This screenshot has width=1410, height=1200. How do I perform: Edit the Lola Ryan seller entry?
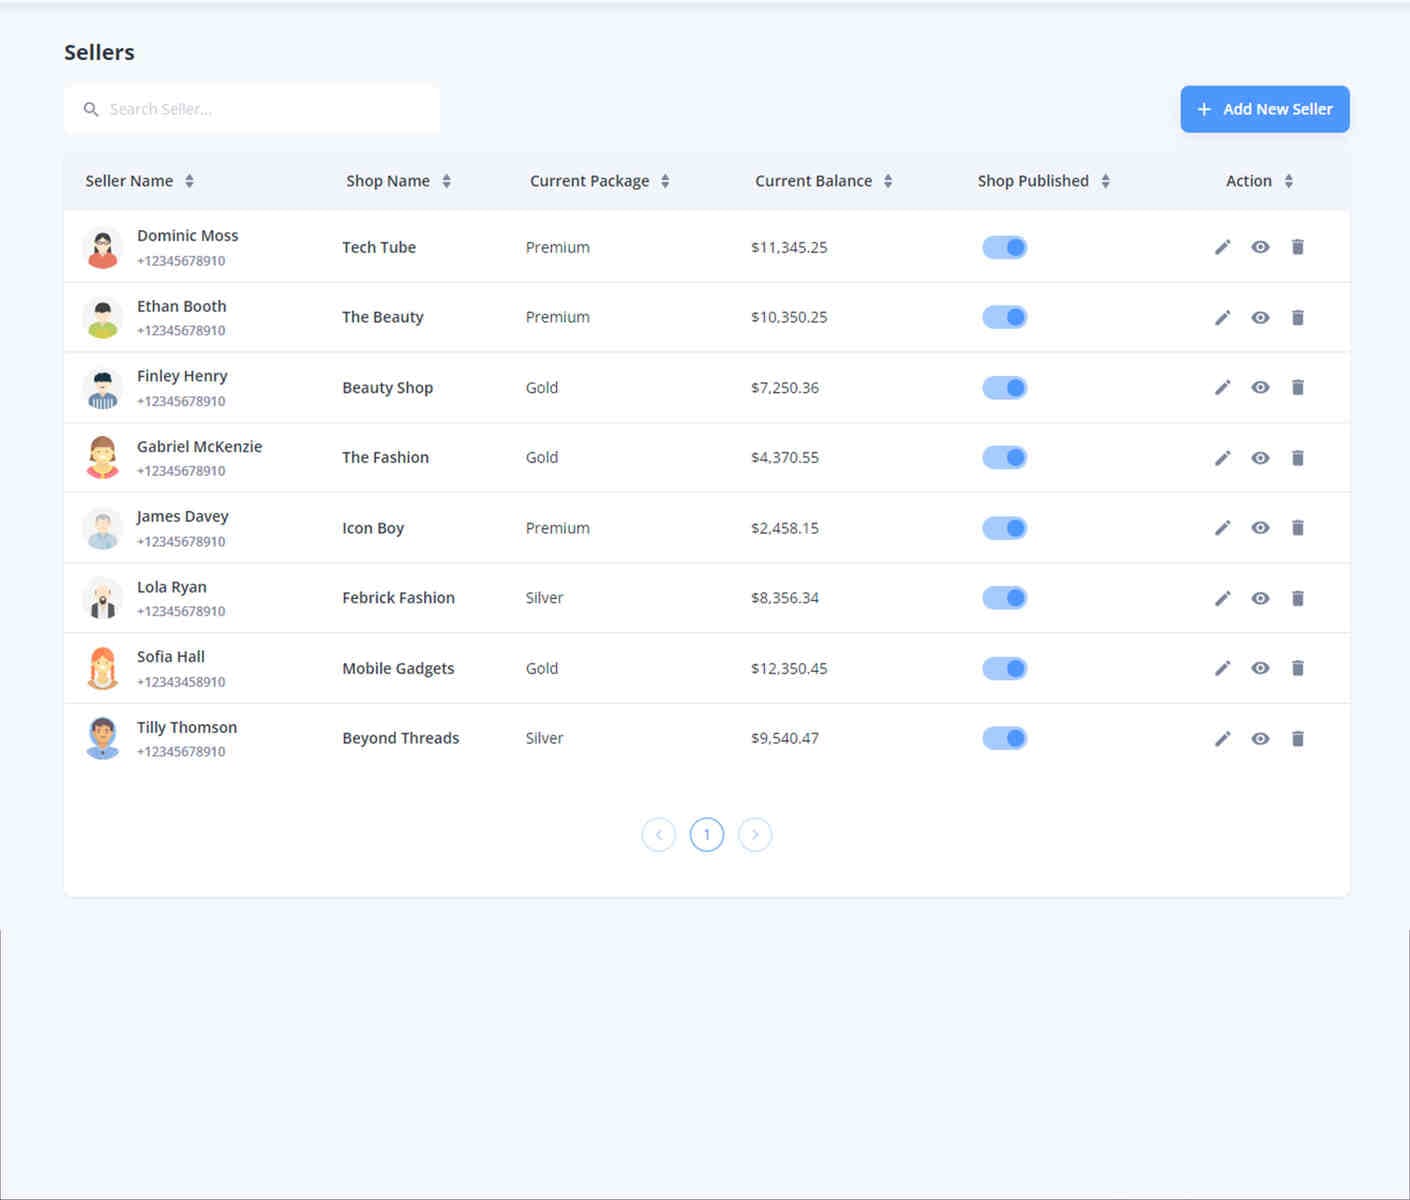pos(1222,598)
